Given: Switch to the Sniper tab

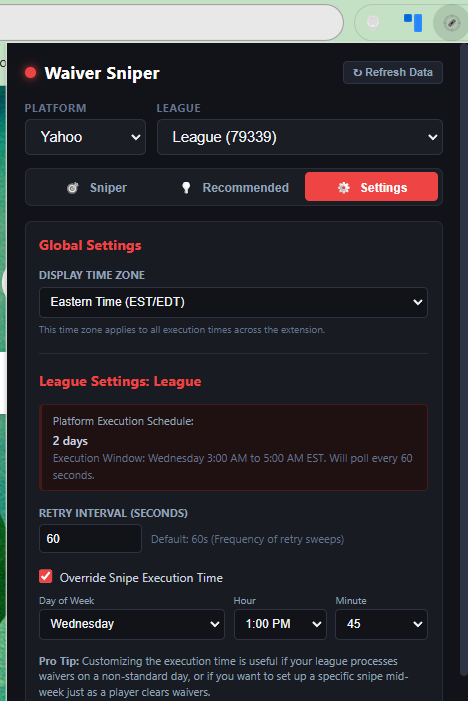Looking at the screenshot, I should coord(97,188).
